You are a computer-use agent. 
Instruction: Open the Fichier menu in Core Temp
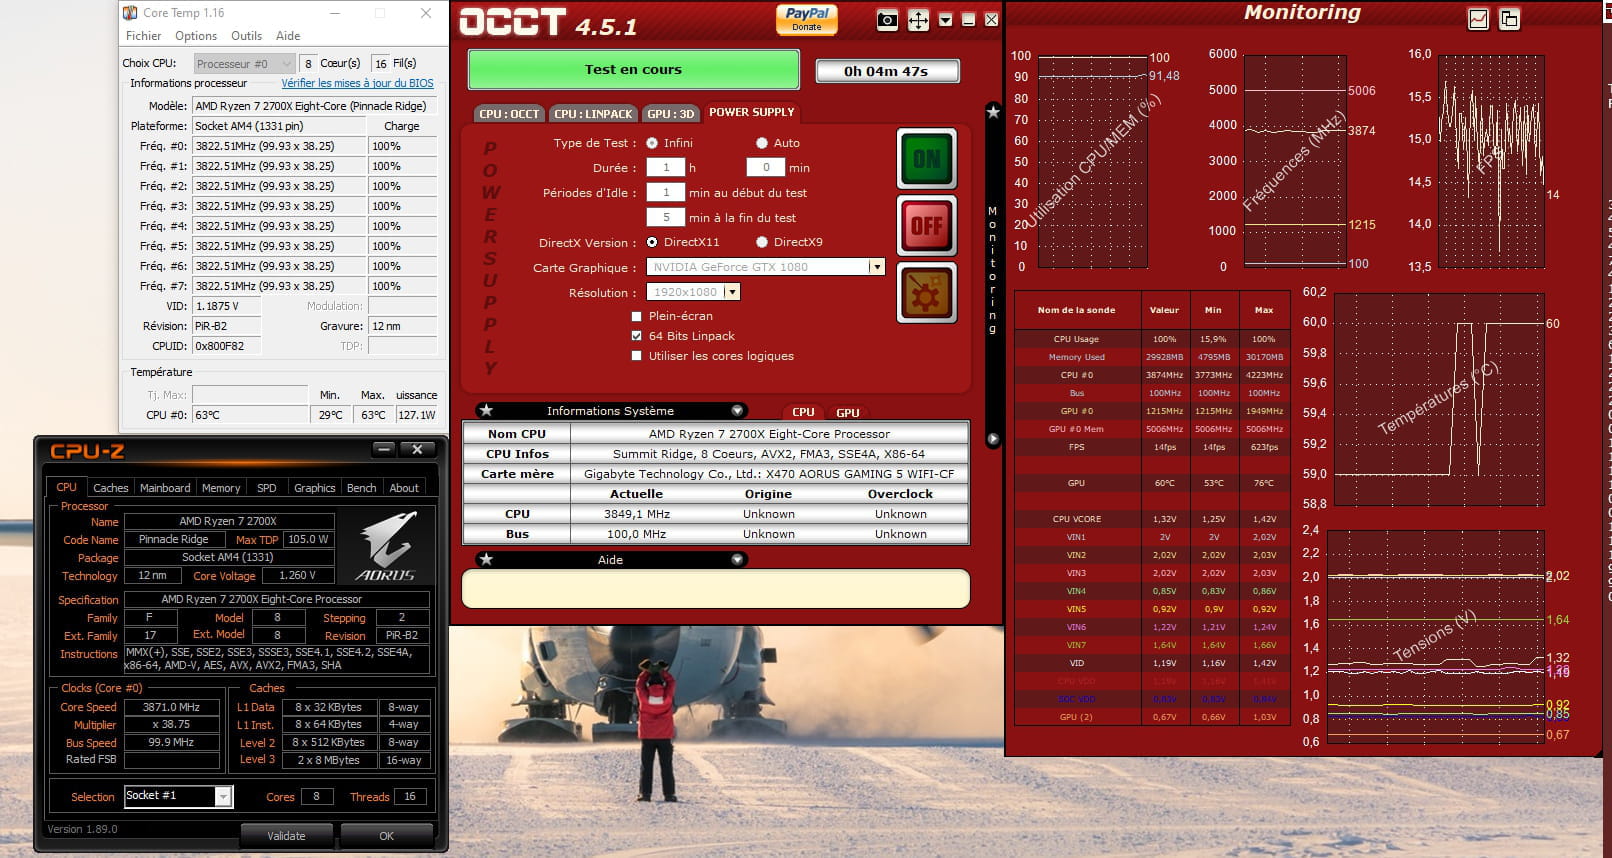144,36
